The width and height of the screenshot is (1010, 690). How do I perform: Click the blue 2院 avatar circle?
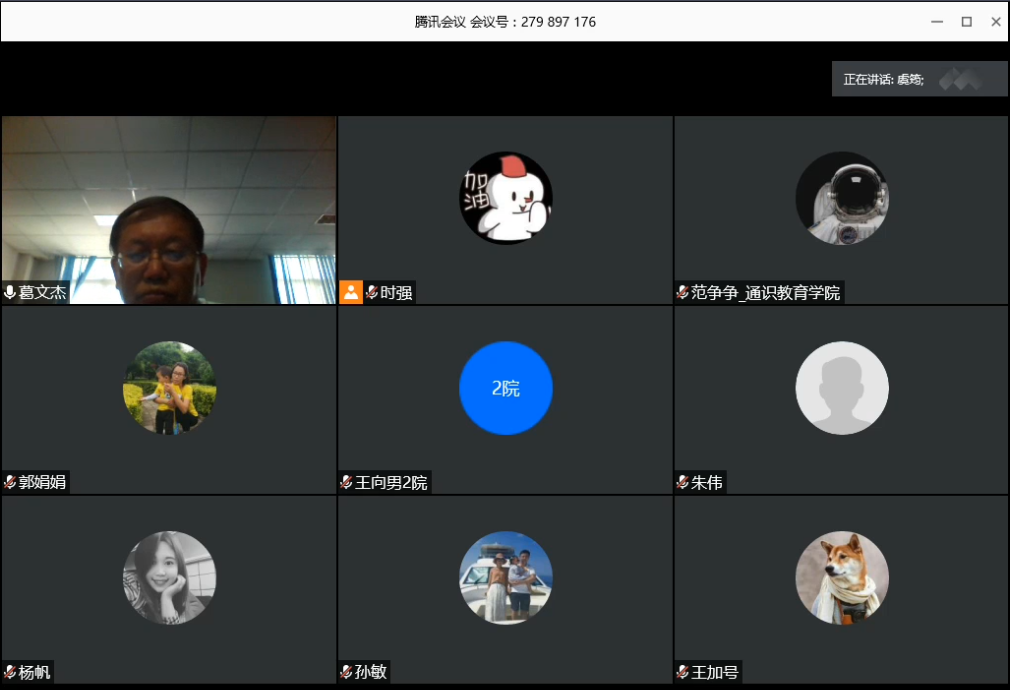[505, 388]
